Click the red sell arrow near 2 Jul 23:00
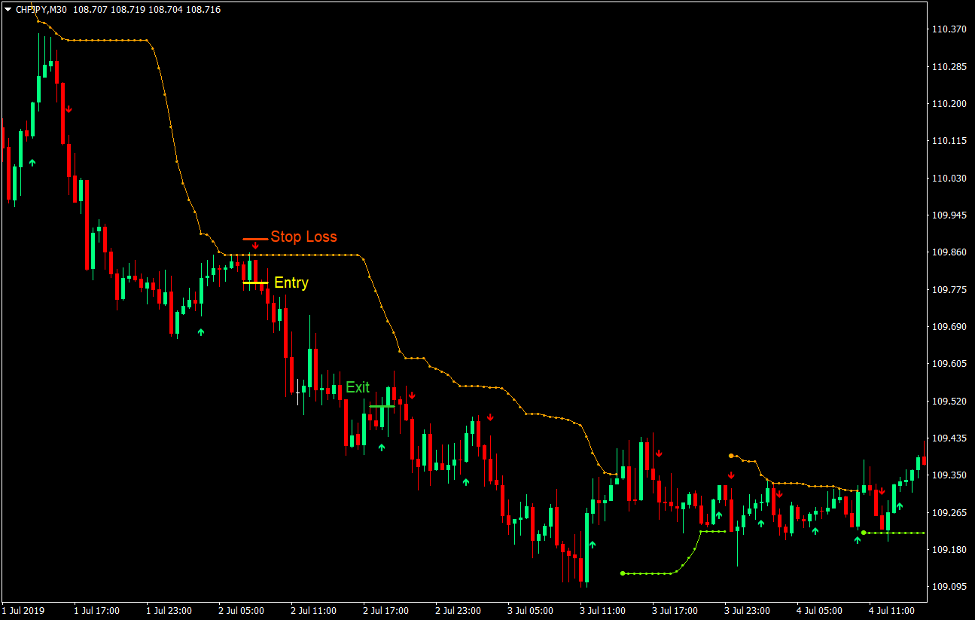 point(489,416)
